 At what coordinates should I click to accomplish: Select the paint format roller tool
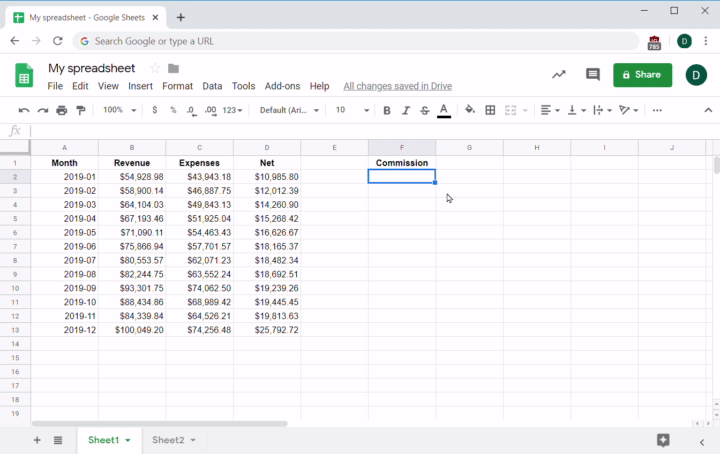(81, 110)
